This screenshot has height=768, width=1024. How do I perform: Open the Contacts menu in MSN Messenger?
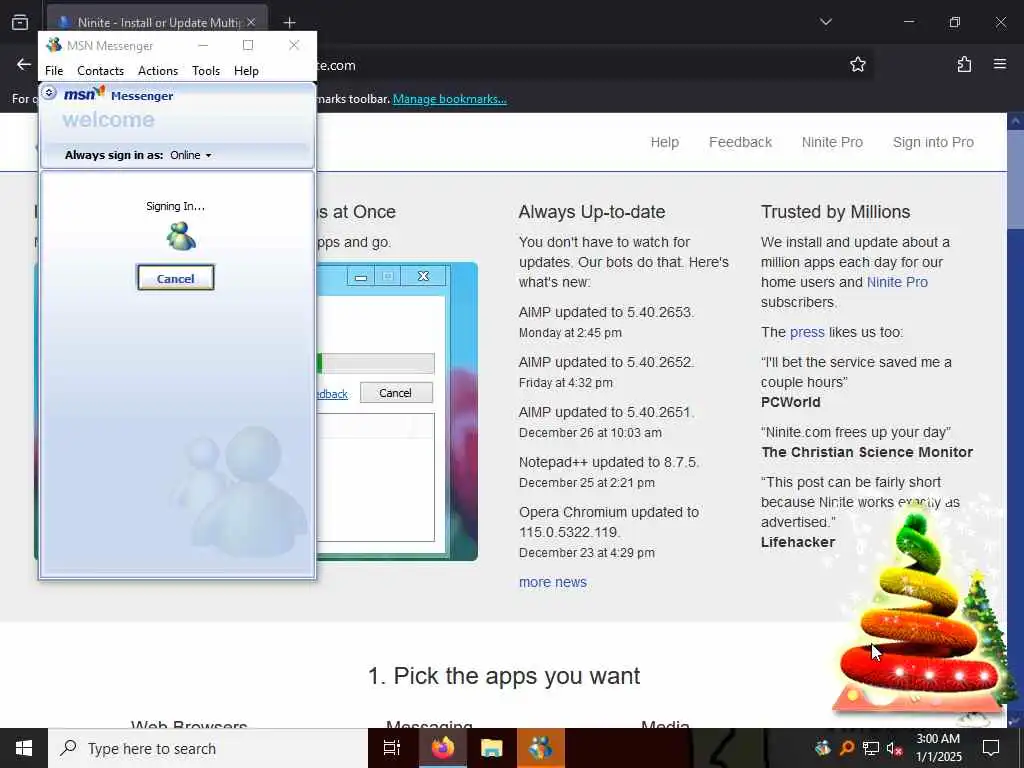[x=100, y=71]
